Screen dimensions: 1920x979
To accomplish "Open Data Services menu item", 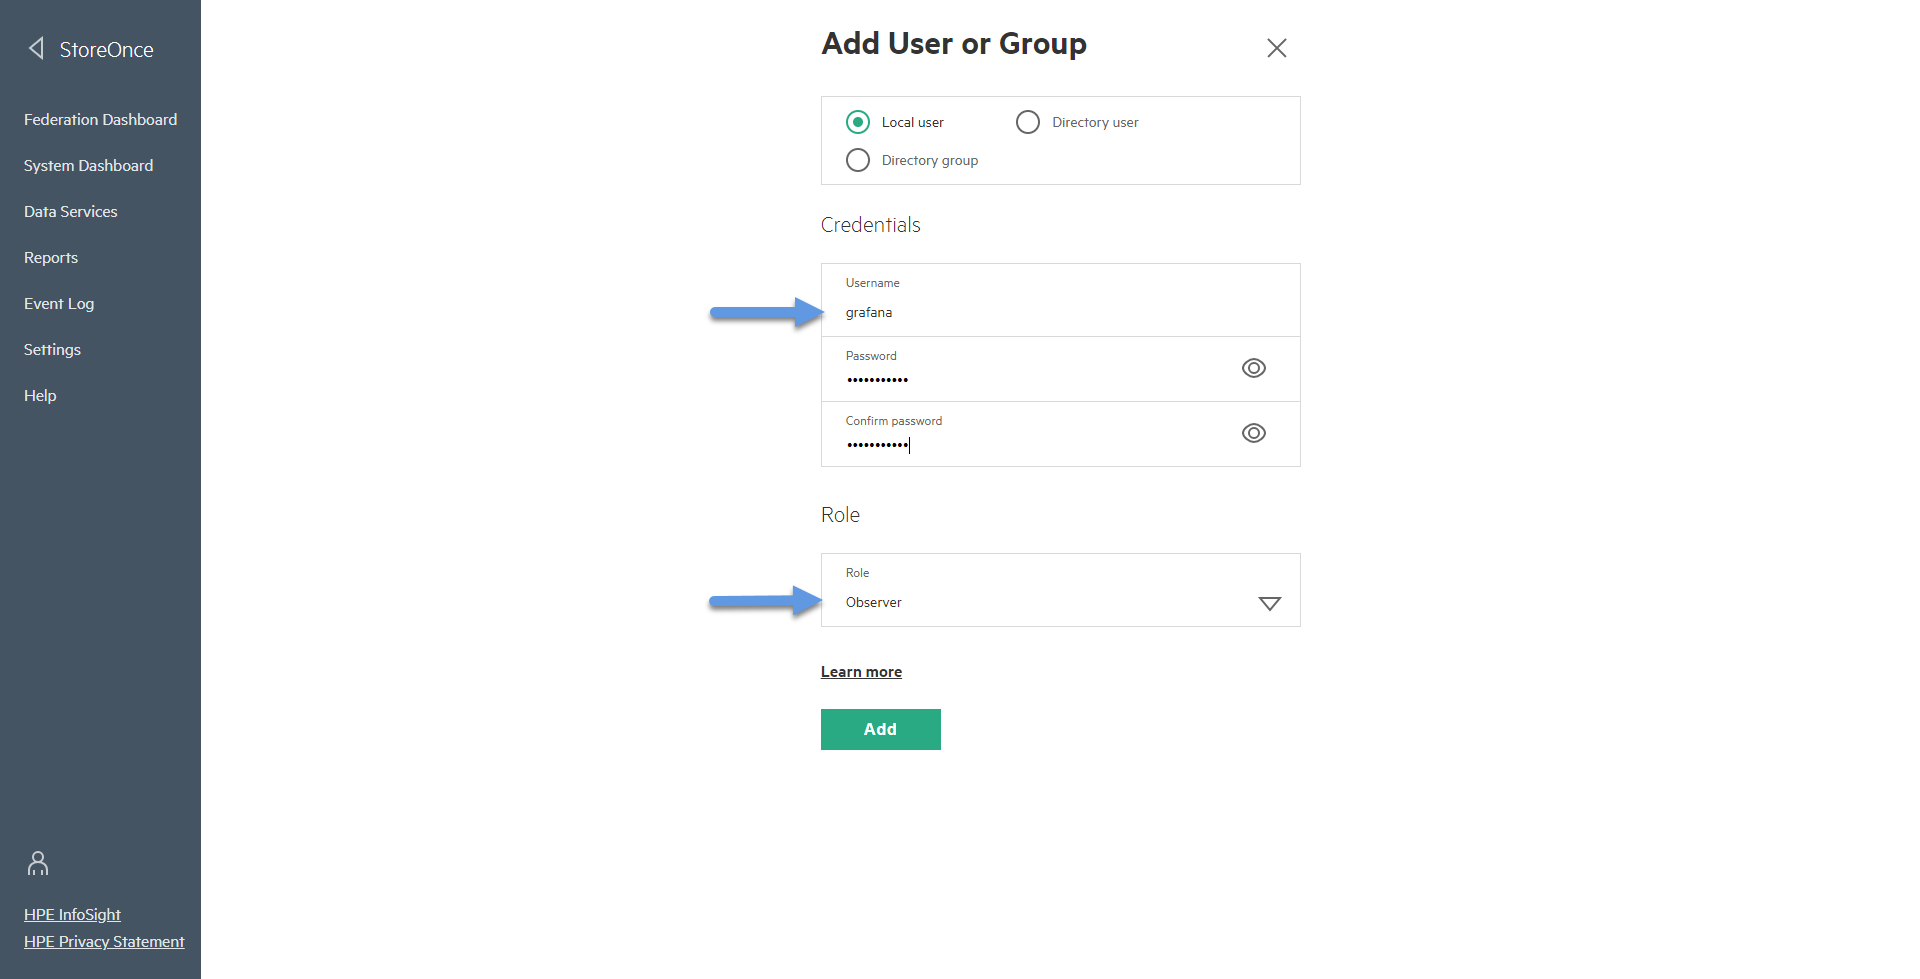I will pos(70,211).
